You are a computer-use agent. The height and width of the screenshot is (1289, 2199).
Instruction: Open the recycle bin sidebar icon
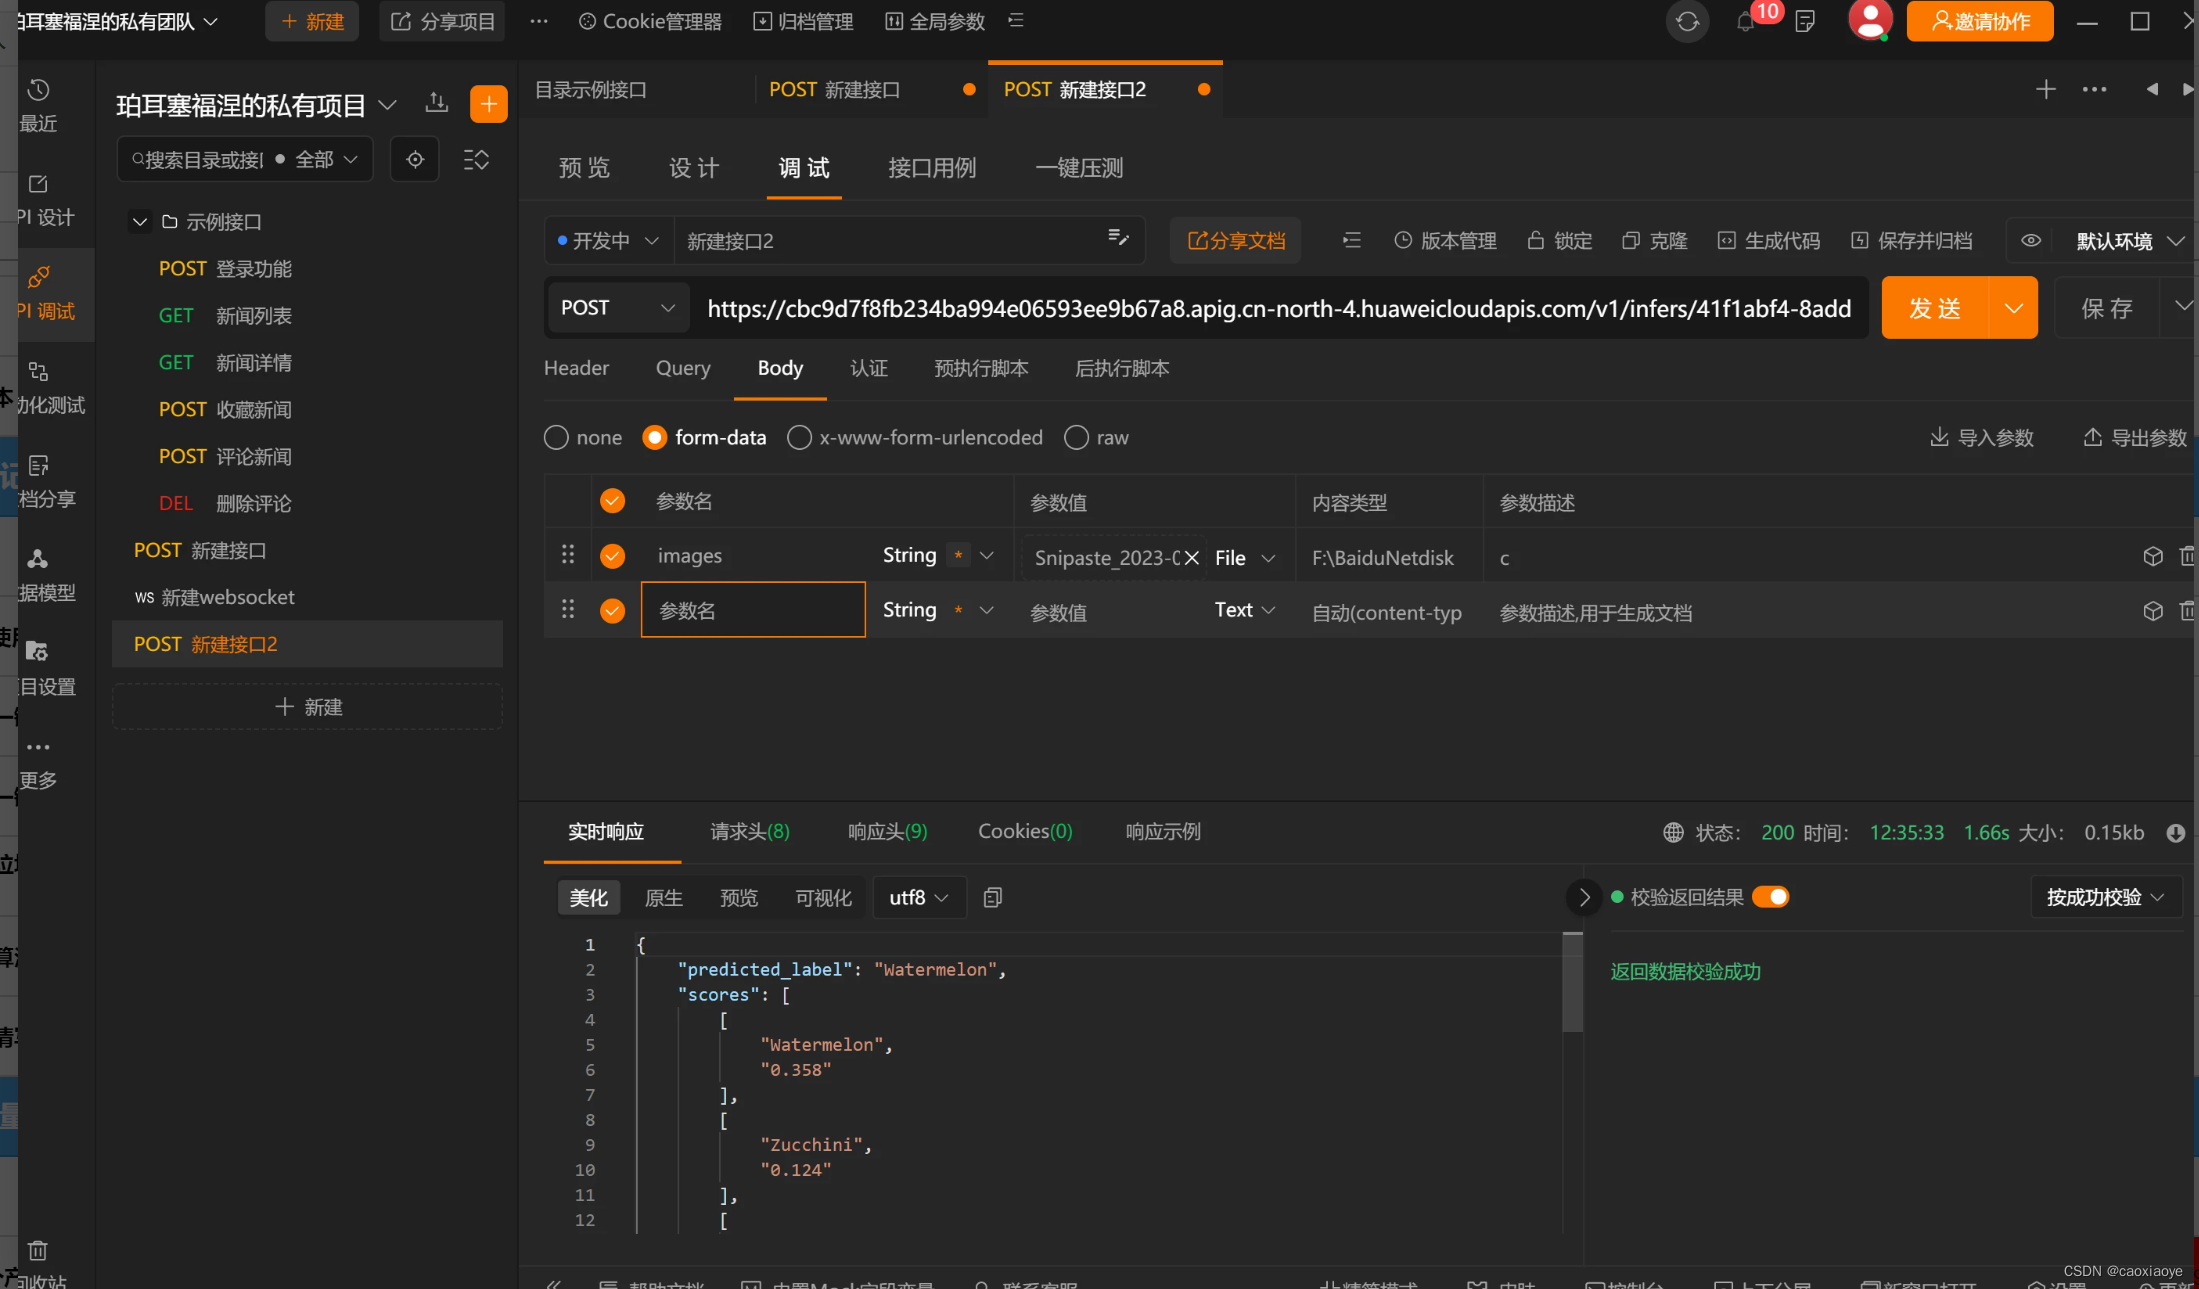(x=38, y=1251)
